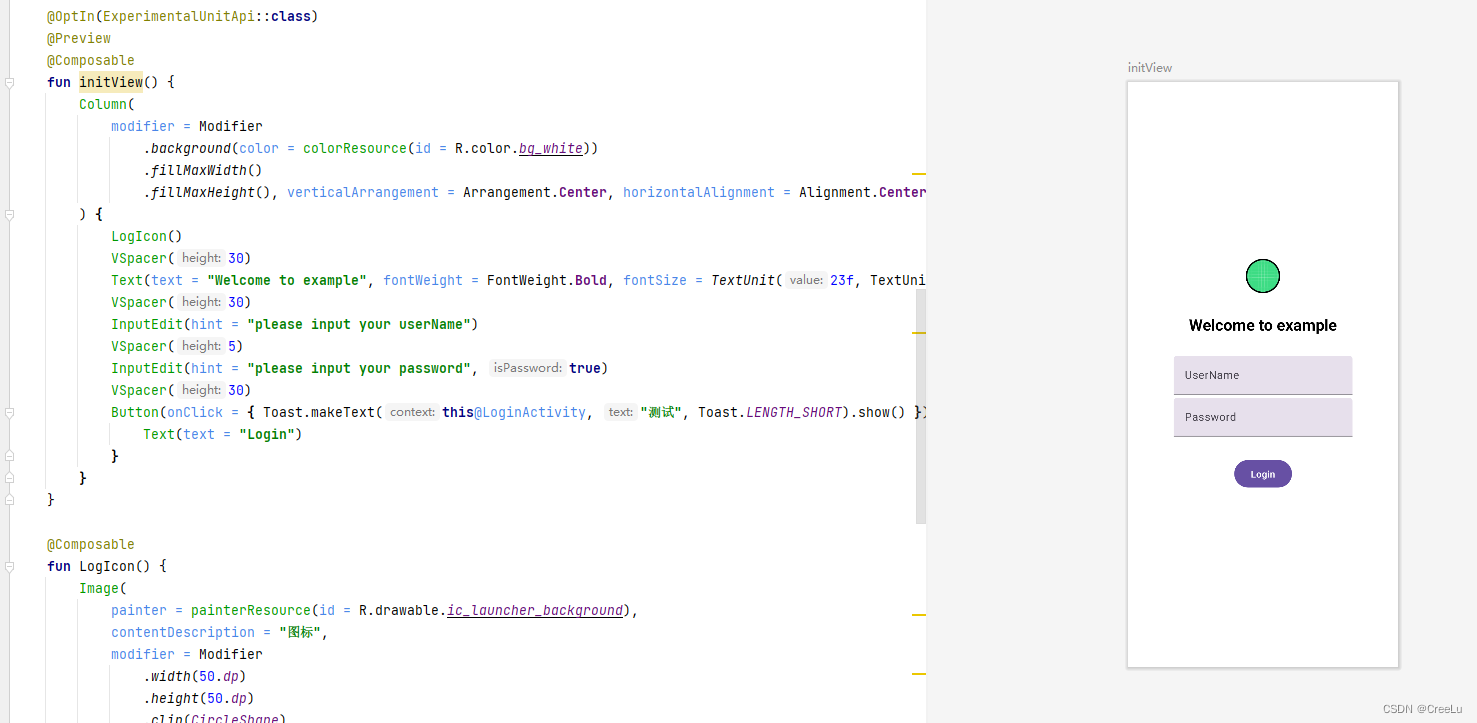Click the LENGTH_SHORT constant
Viewport: 1477px width, 723px height.
pos(794,412)
